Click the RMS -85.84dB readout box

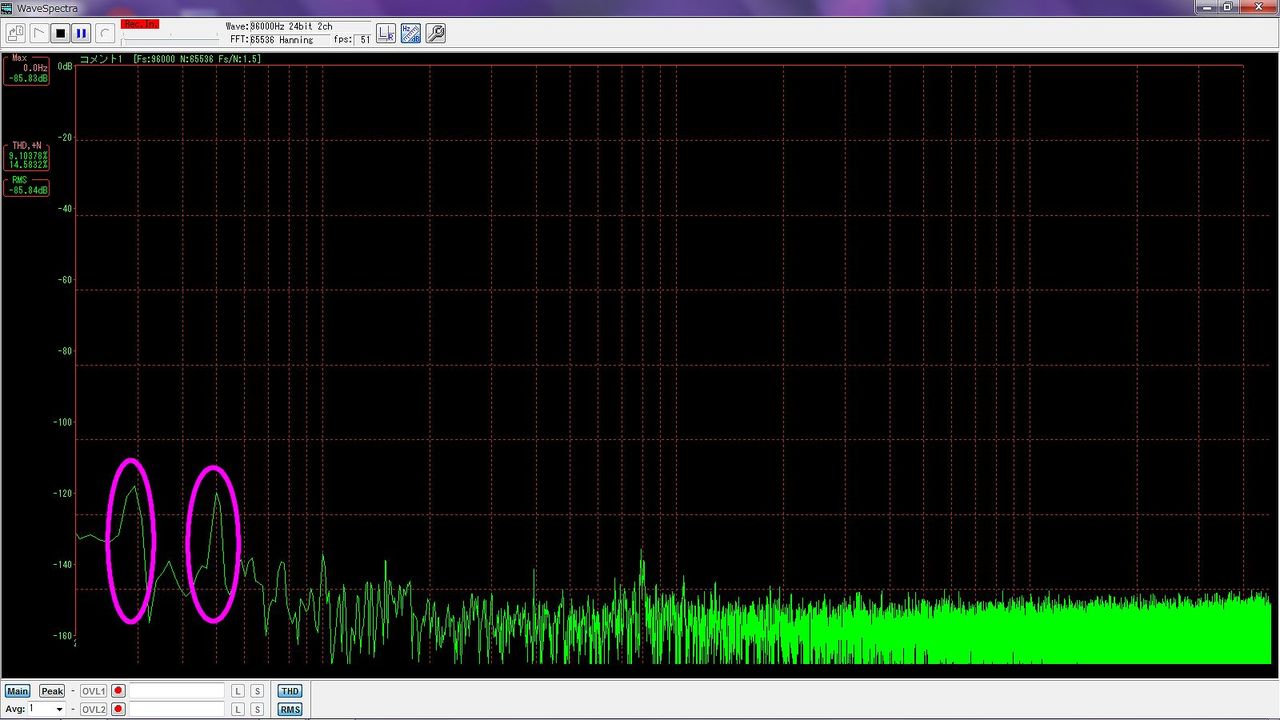pos(27,186)
